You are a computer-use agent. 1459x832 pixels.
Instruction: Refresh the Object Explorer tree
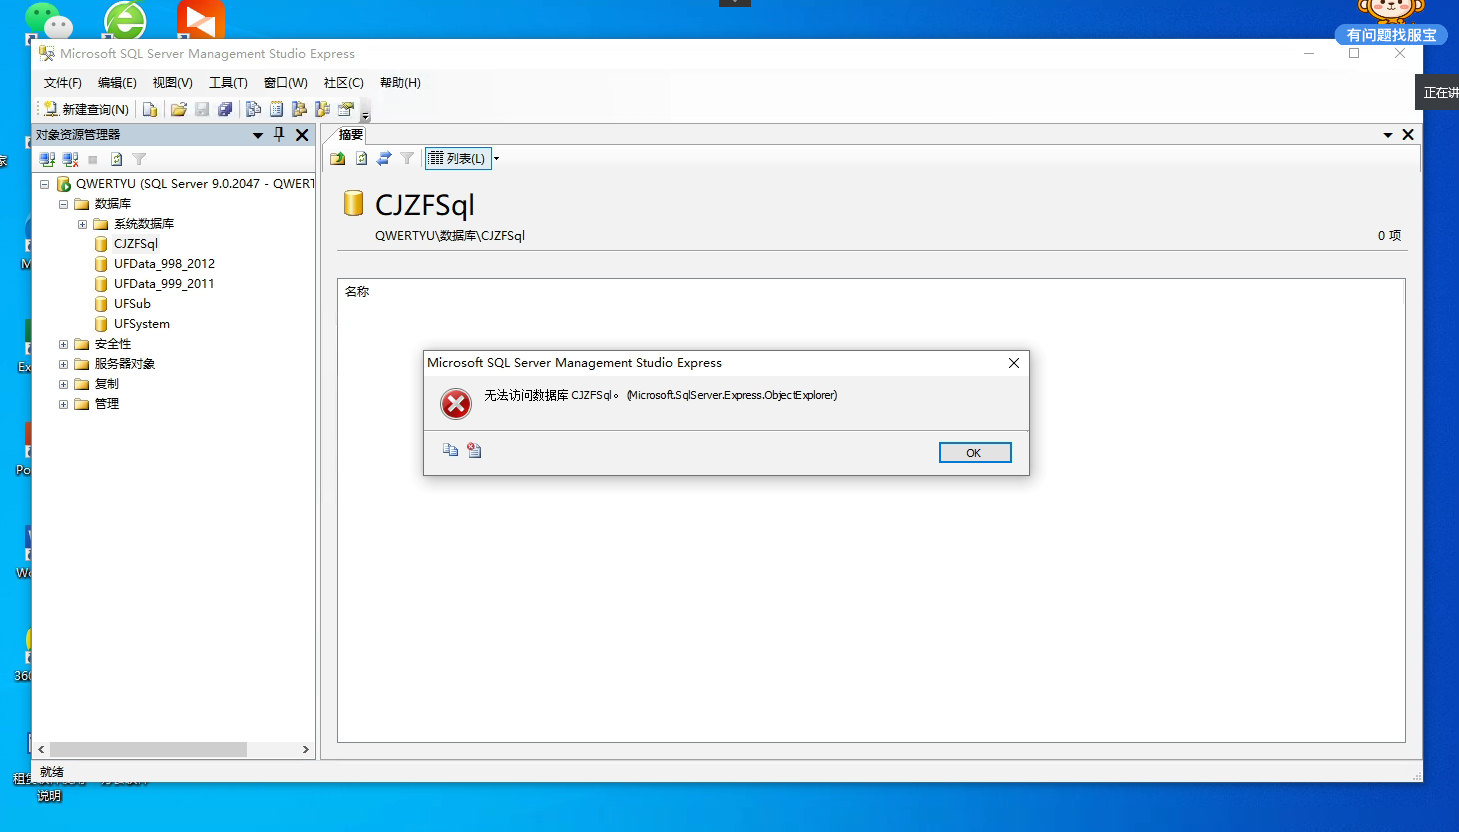tap(116, 159)
